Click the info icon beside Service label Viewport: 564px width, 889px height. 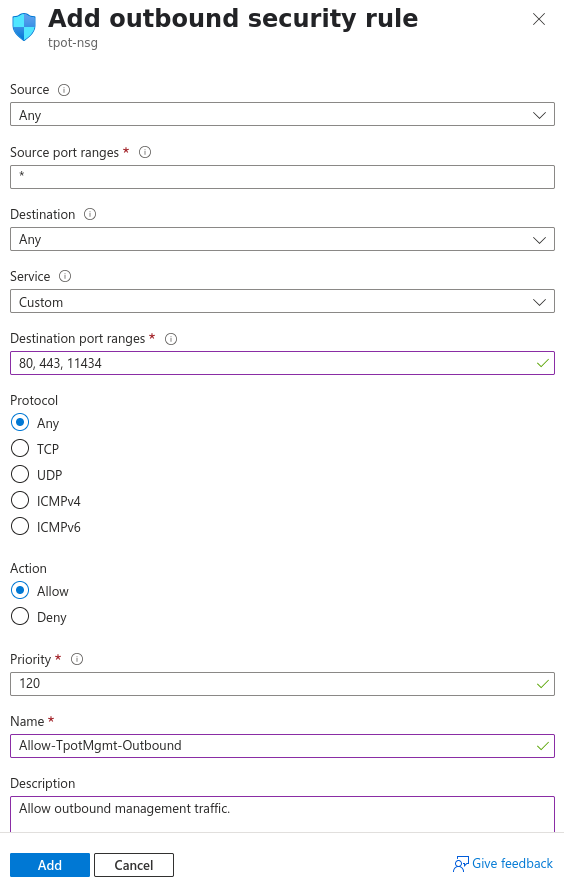65,276
